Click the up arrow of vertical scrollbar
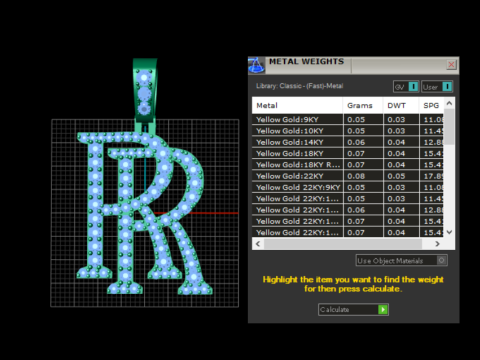 tap(449, 103)
